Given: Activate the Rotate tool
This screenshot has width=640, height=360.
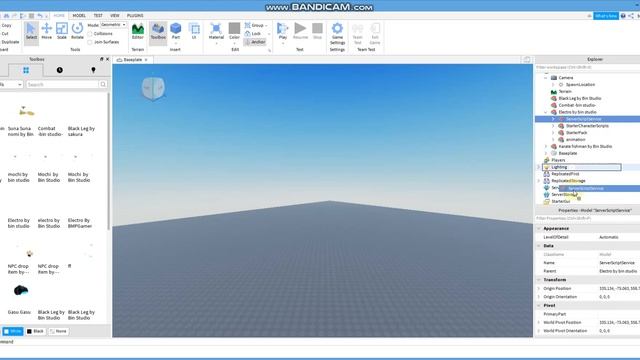Looking at the screenshot, I should (x=77, y=31).
